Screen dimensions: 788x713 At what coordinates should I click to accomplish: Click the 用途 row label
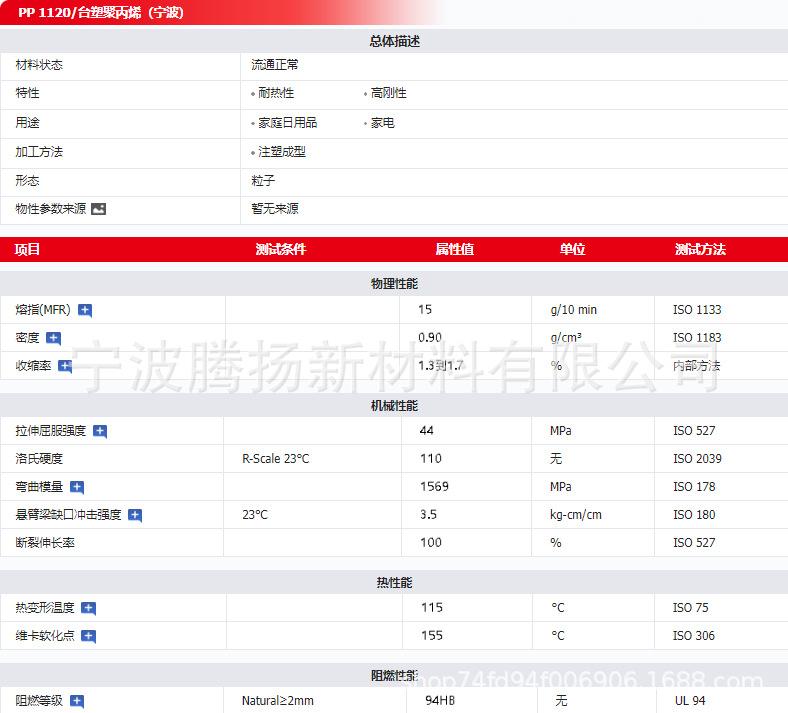coord(28,123)
